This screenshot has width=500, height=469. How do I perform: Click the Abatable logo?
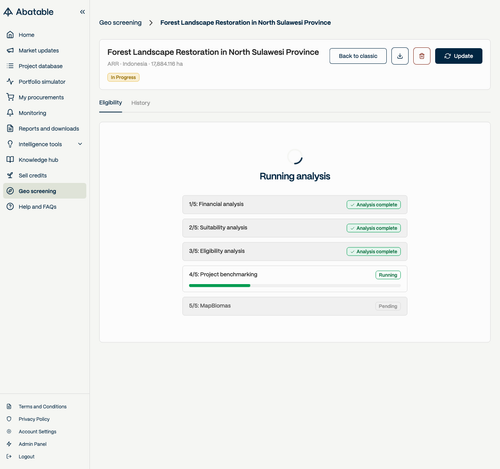[x=28, y=12]
